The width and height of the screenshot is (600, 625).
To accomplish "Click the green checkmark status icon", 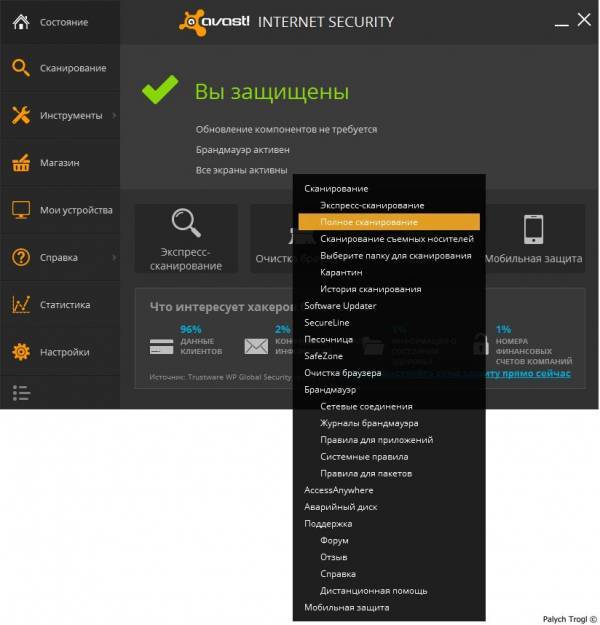I will click(x=160, y=90).
